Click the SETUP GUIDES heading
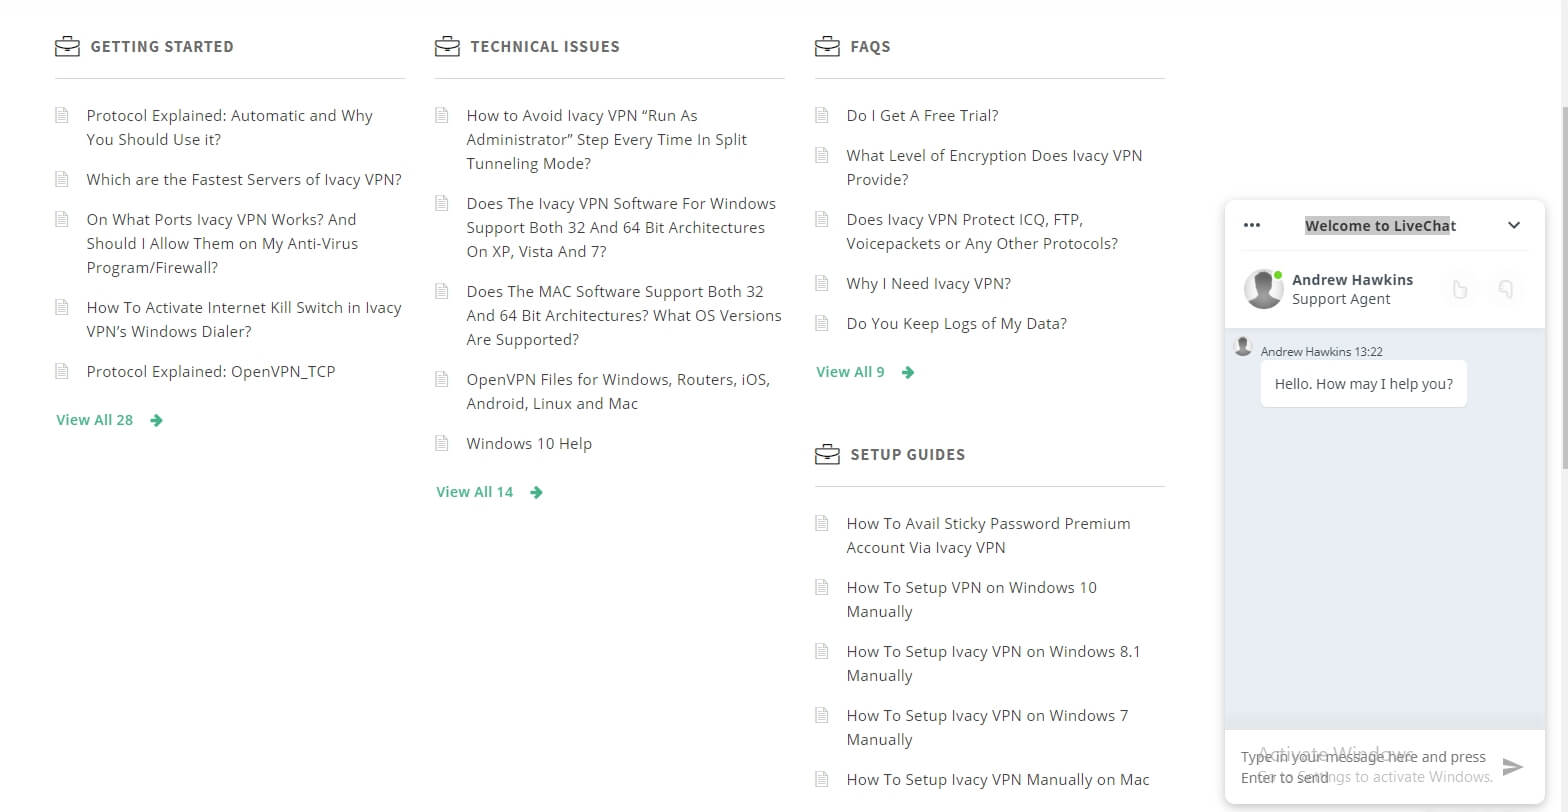The width and height of the screenshot is (1568, 812). tap(908, 454)
